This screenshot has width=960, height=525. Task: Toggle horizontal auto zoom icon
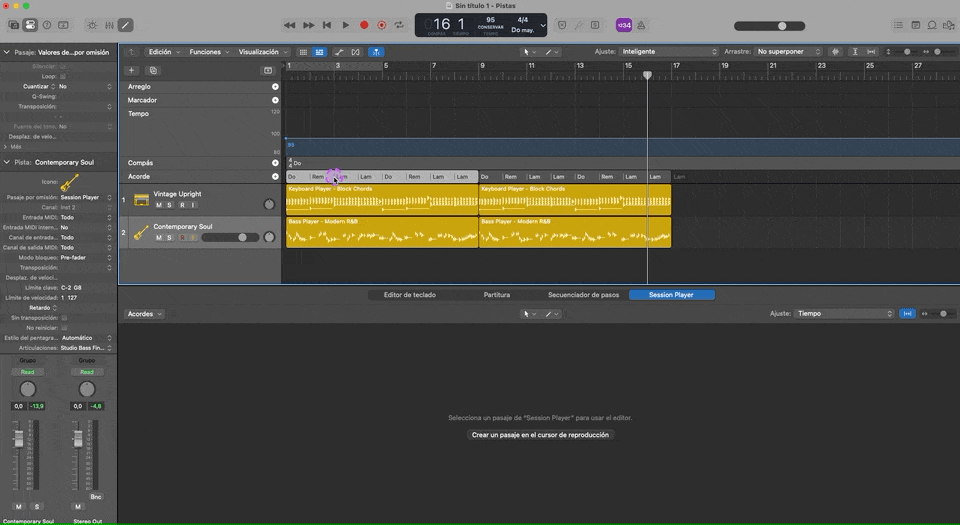(871, 52)
